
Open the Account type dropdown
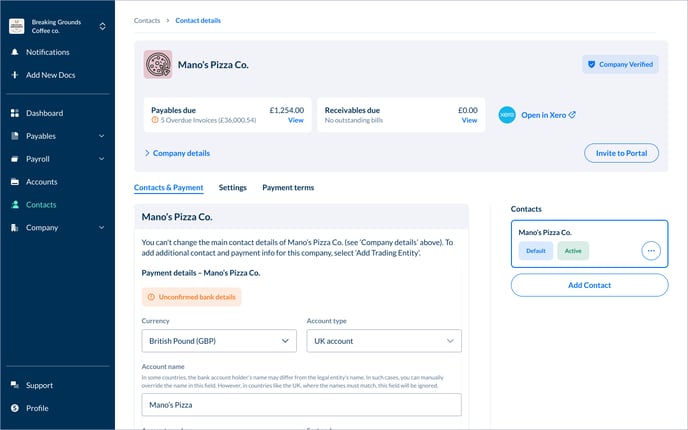tap(384, 341)
